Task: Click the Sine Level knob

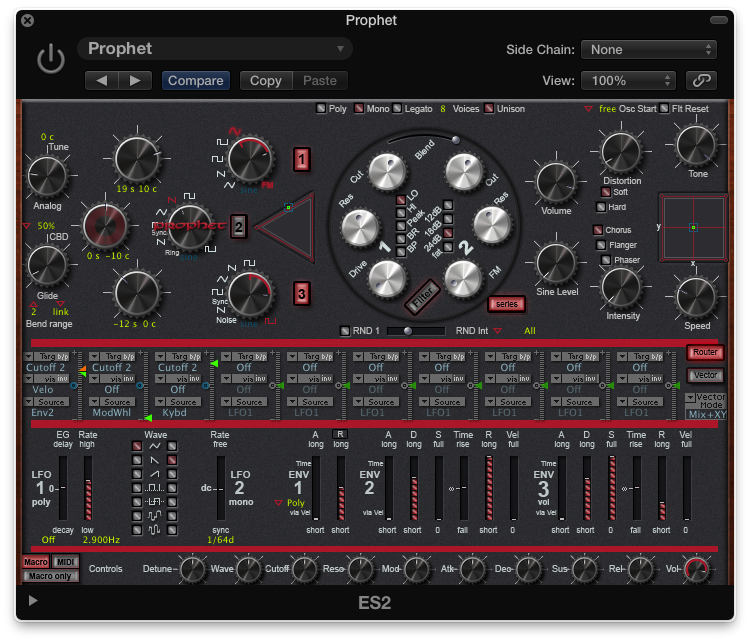Action: click(556, 263)
